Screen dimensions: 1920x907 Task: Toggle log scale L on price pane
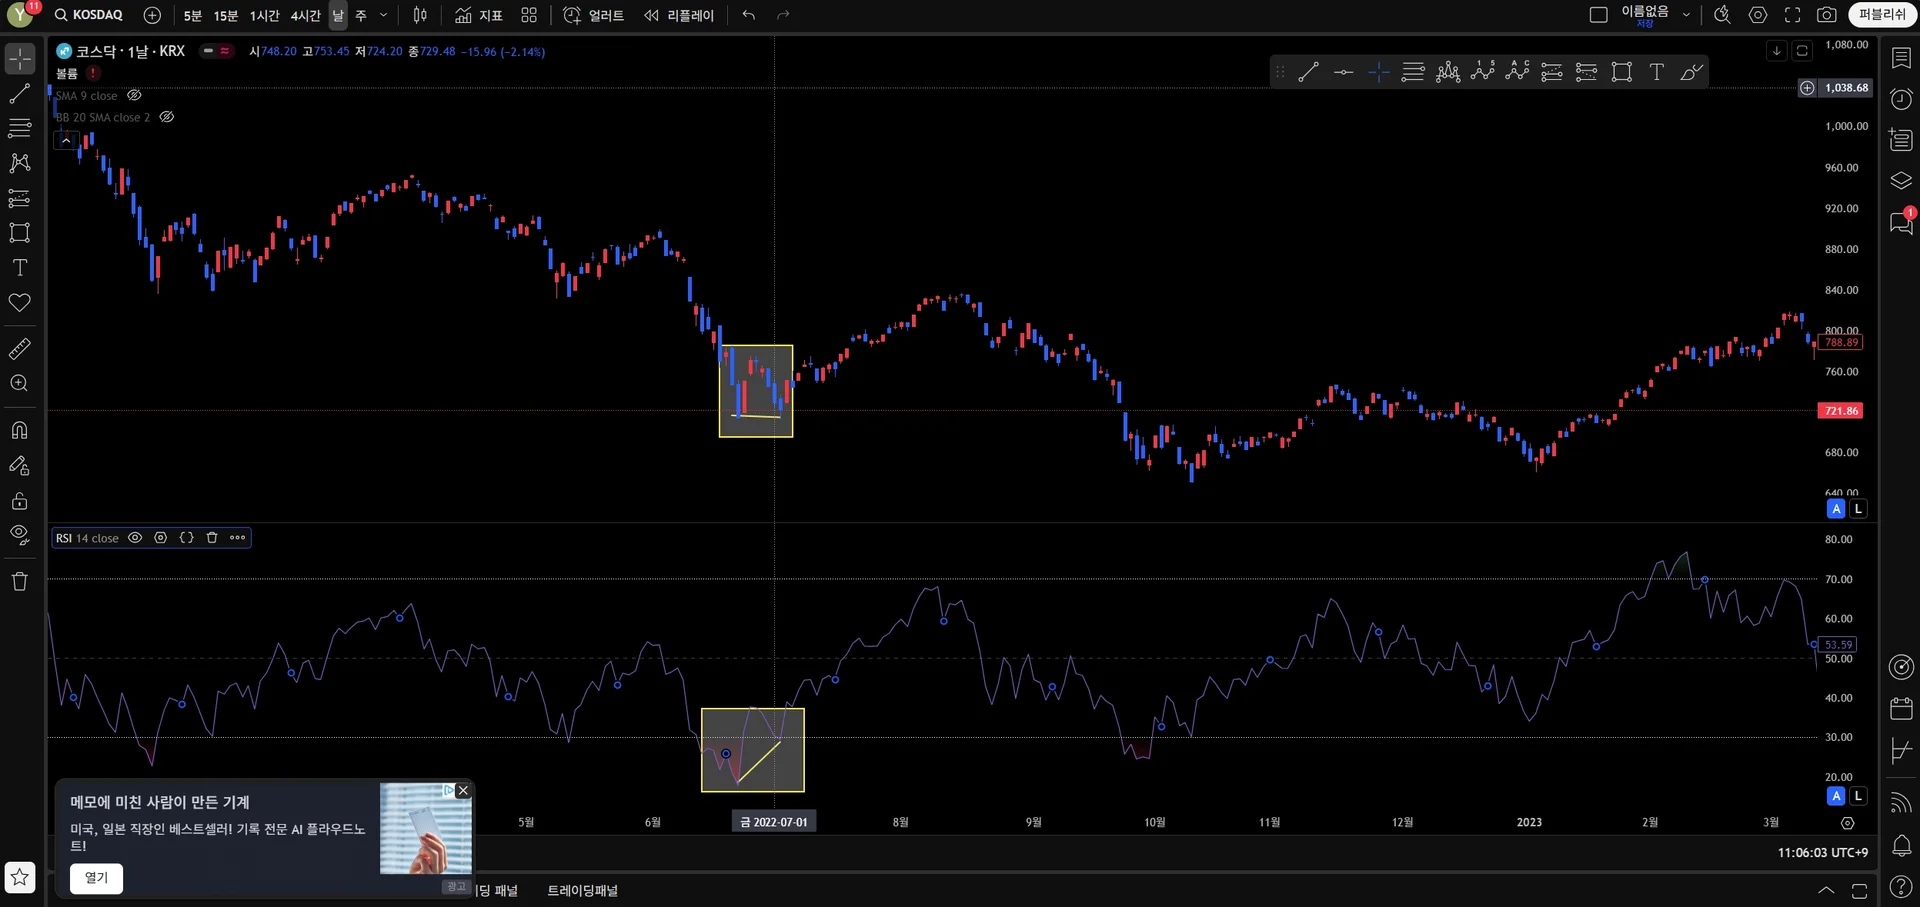1858,509
